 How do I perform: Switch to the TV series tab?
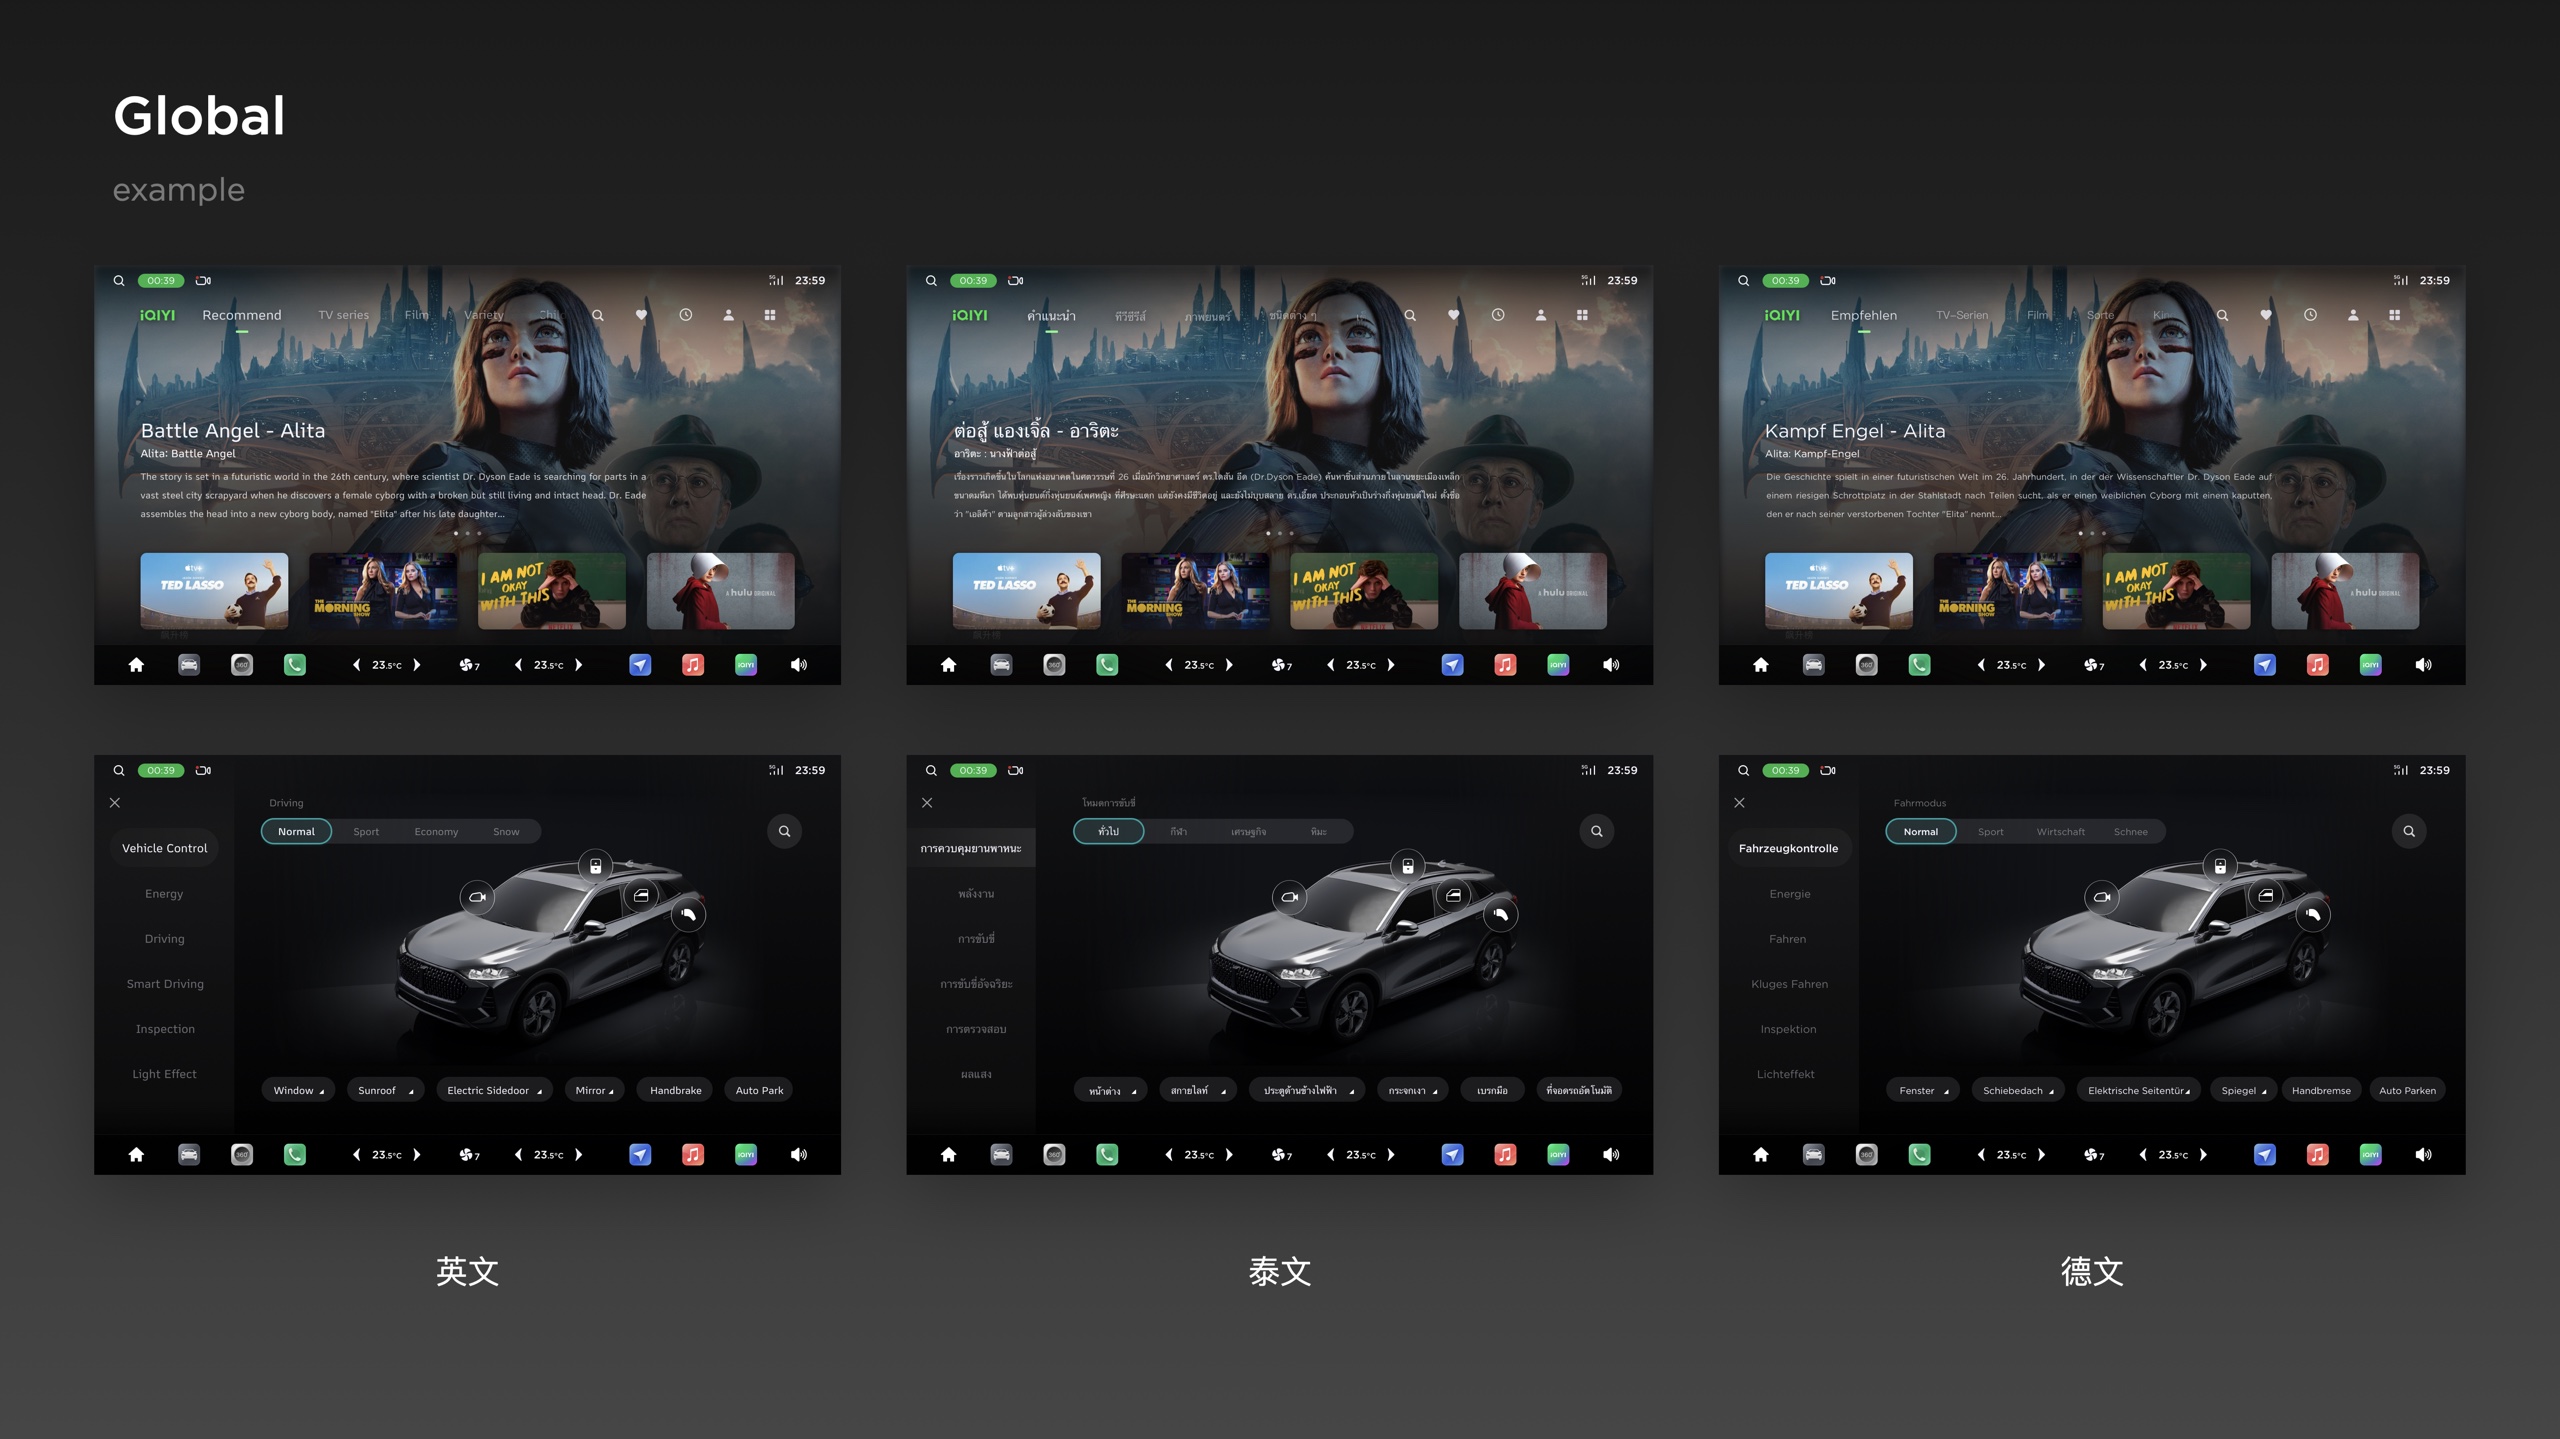(344, 315)
